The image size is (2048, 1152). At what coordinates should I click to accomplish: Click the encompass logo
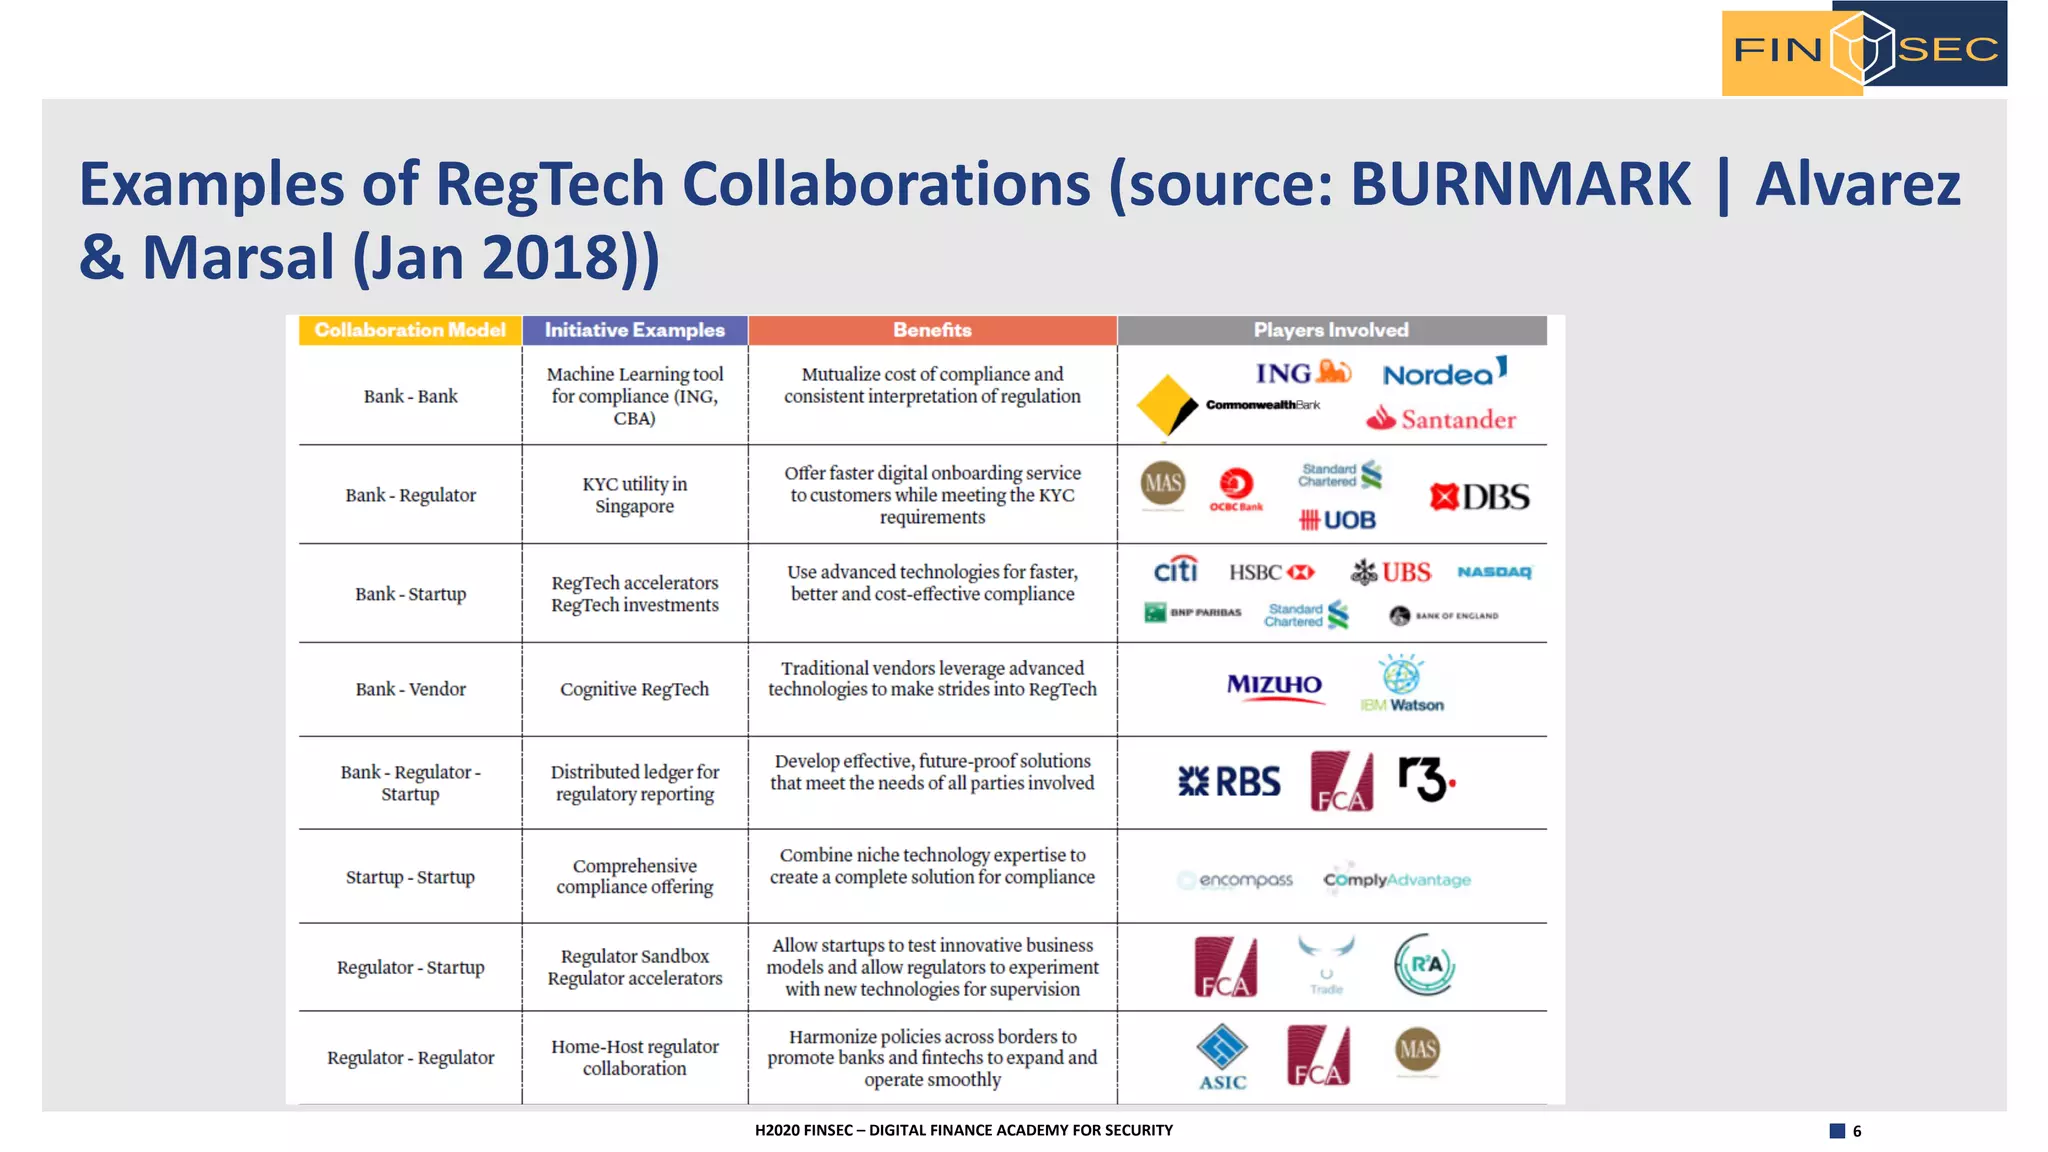point(1235,880)
